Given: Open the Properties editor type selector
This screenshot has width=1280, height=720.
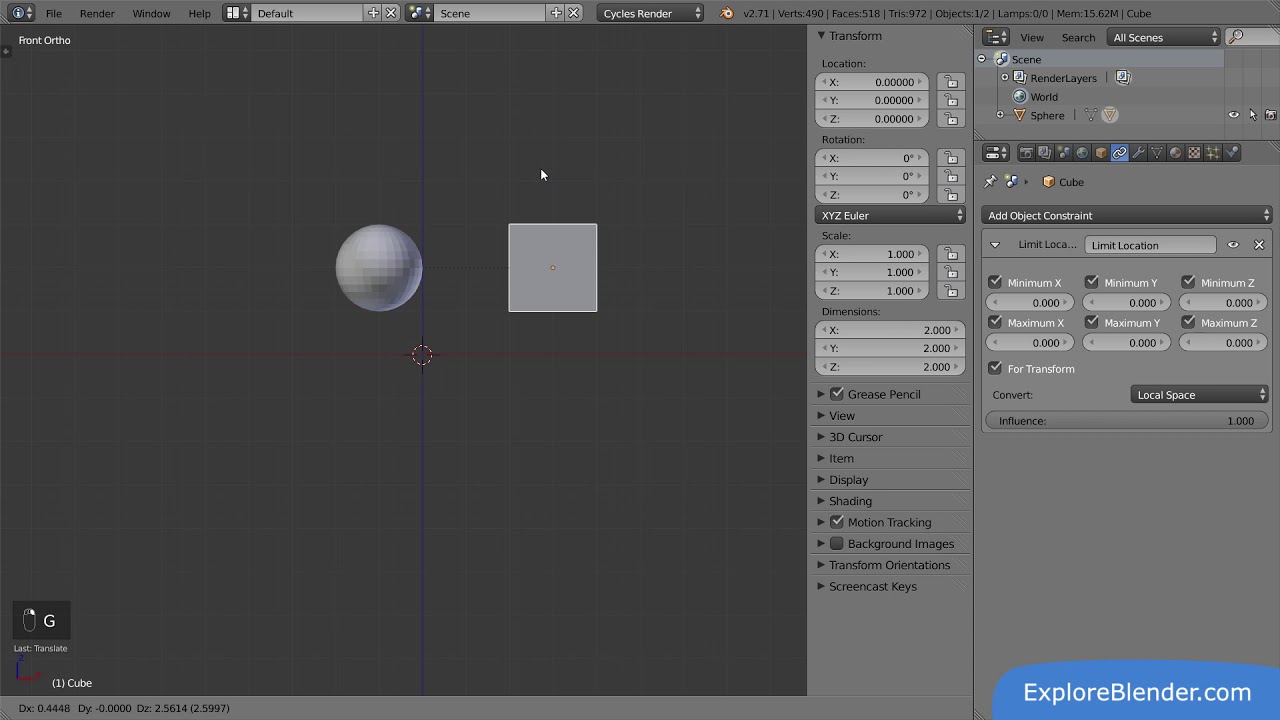Looking at the screenshot, I should tap(996, 153).
